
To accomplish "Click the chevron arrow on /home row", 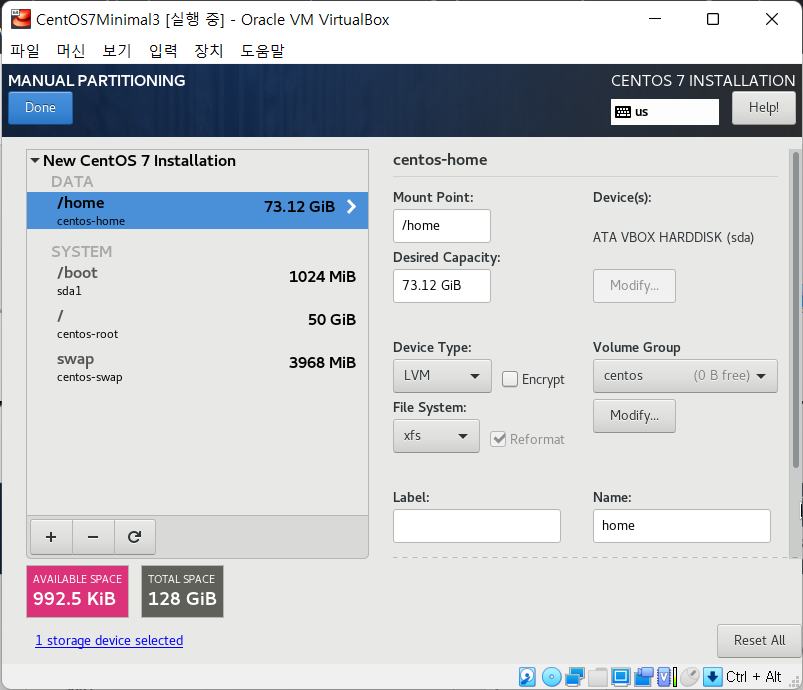I will [x=351, y=206].
